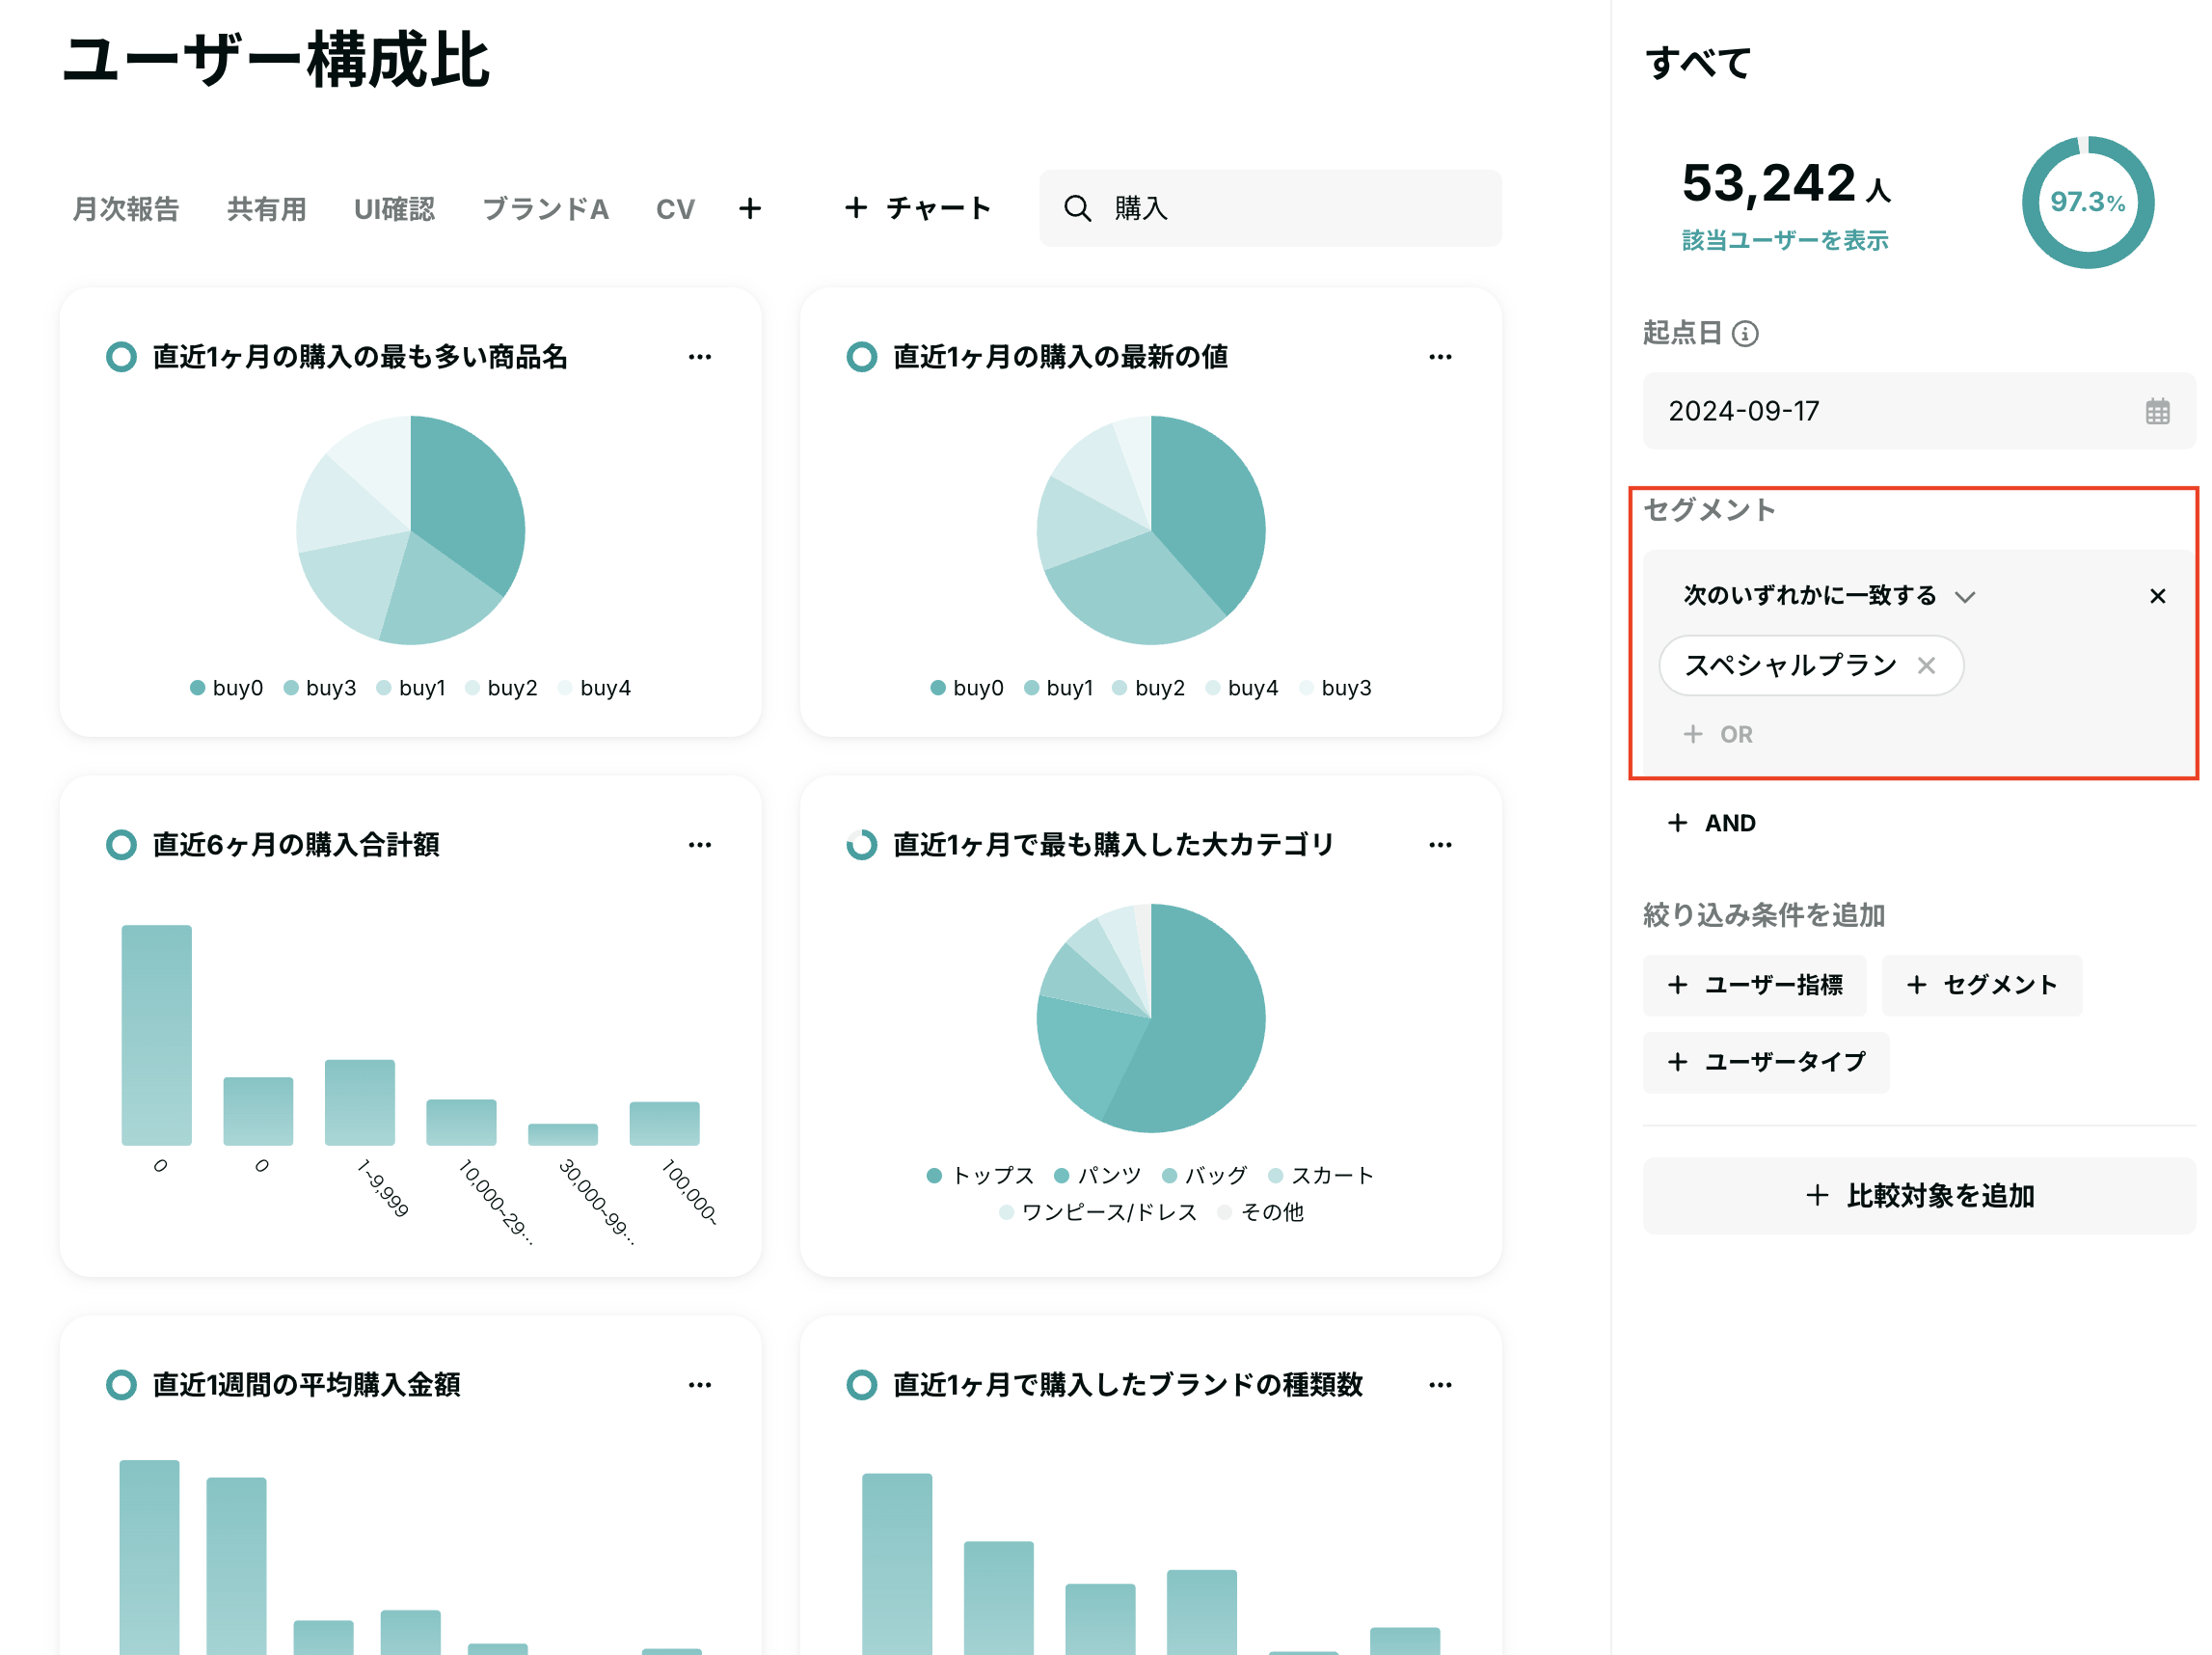Open the 月次報告 tab
The image size is (2212, 1655).
click(x=125, y=208)
